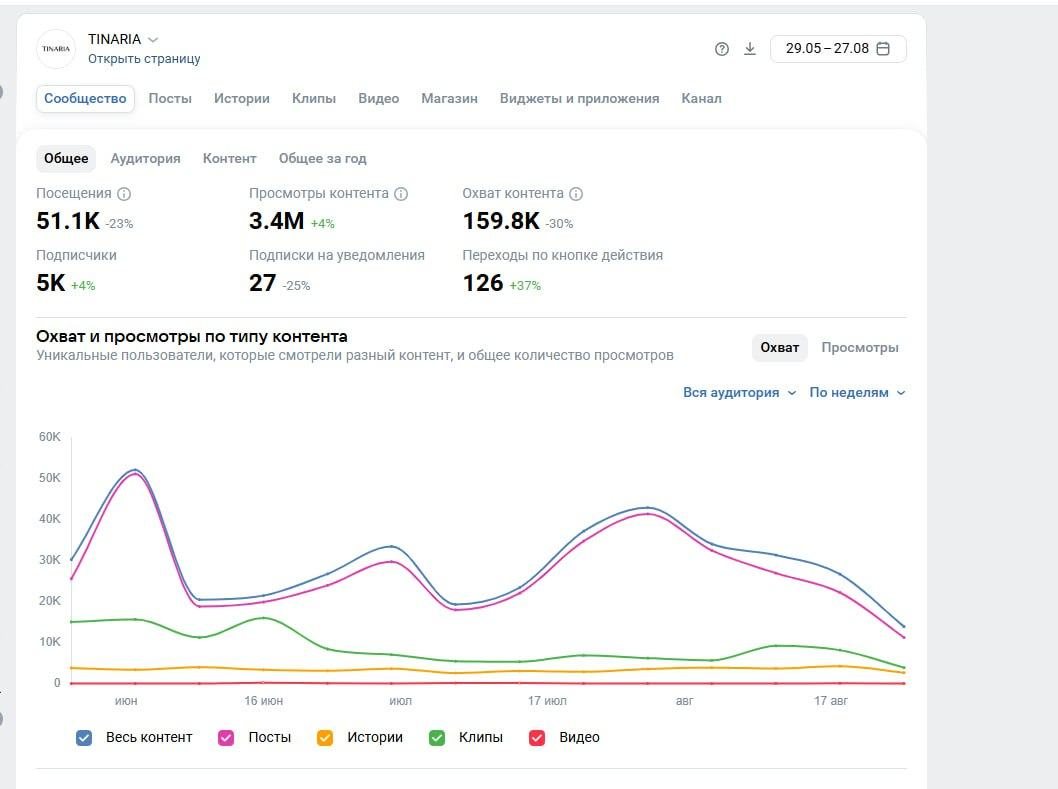The image size is (1058, 789).
Task: Select the Сообщество tab
Action: point(85,99)
